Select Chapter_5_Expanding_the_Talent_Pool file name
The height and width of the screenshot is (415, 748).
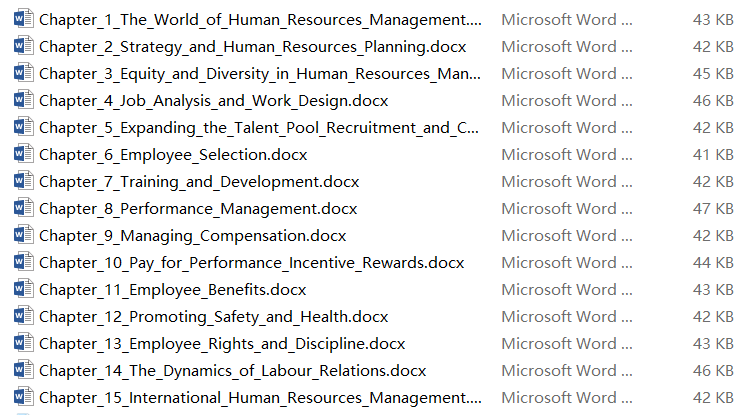(x=259, y=128)
